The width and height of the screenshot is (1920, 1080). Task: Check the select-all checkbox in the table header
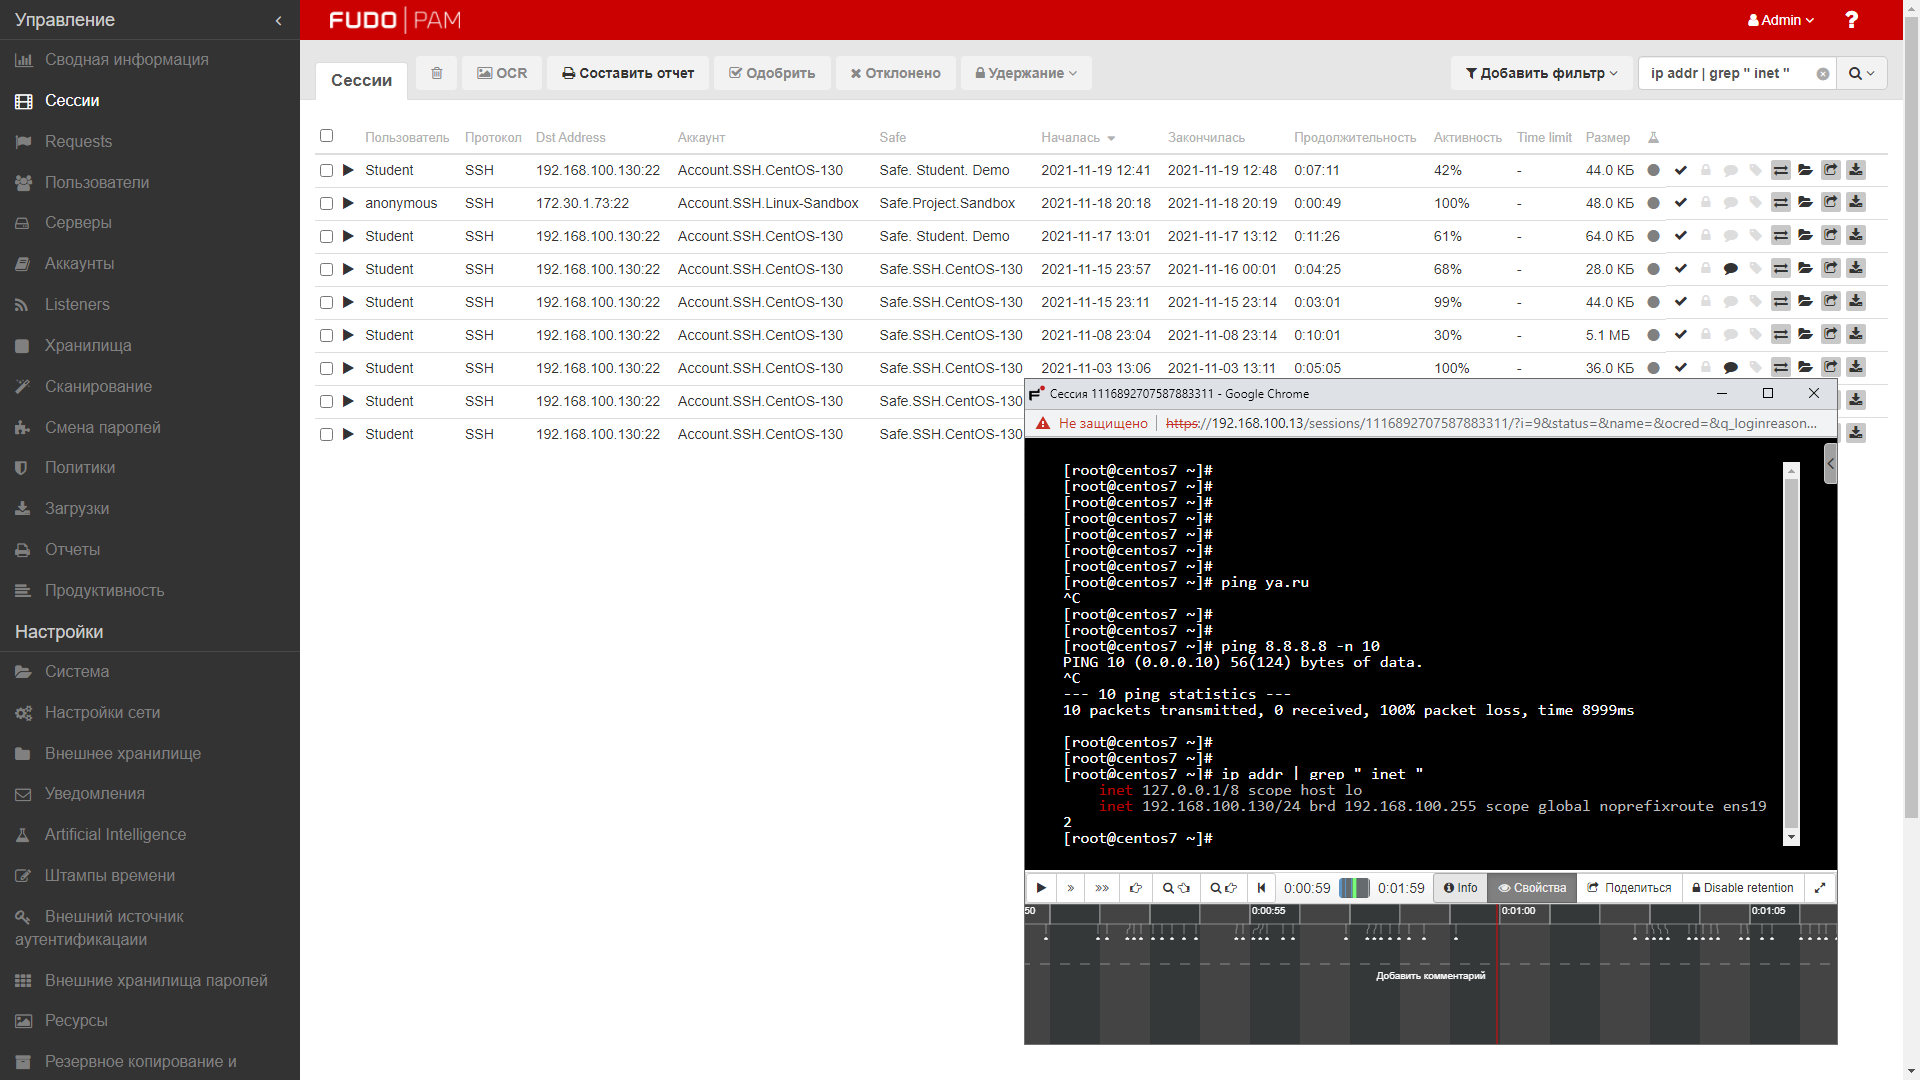(326, 136)
